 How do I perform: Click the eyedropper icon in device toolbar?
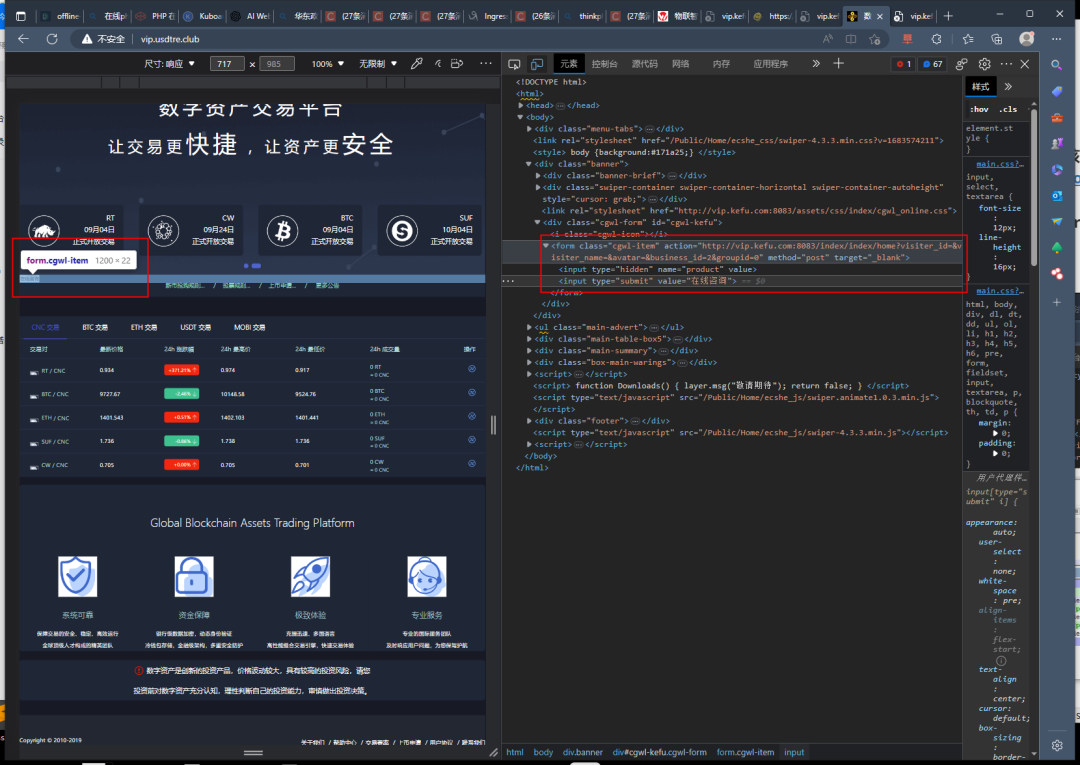[417, 63]
